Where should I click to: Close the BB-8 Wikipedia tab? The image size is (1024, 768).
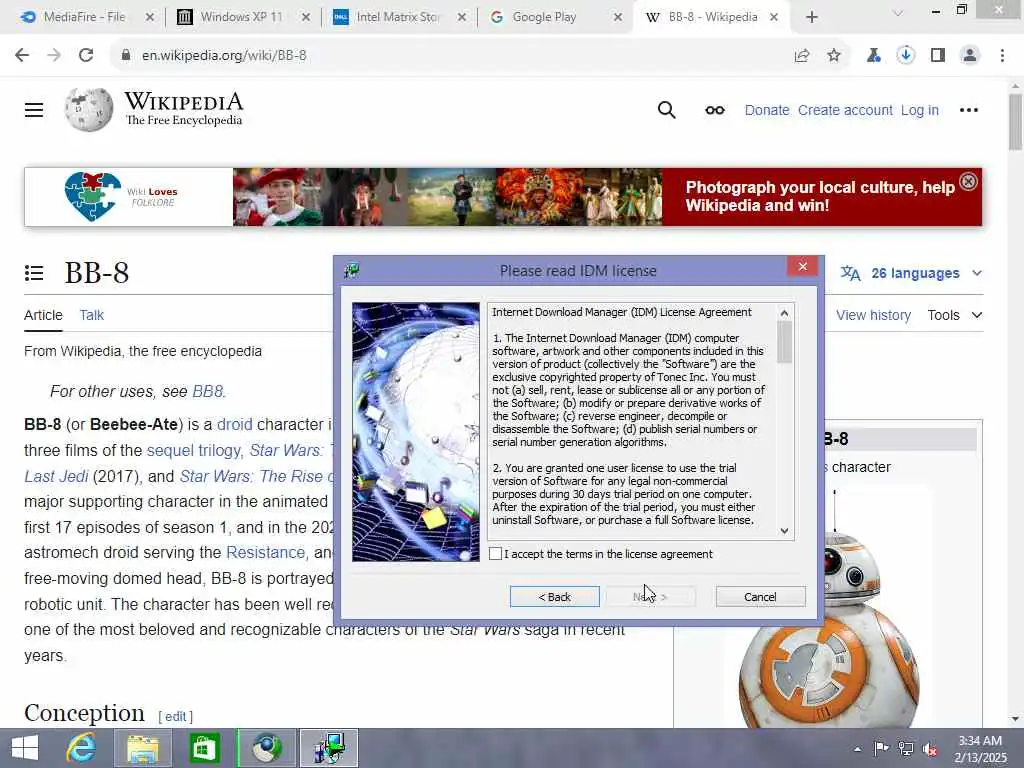(x=774, y=18)
